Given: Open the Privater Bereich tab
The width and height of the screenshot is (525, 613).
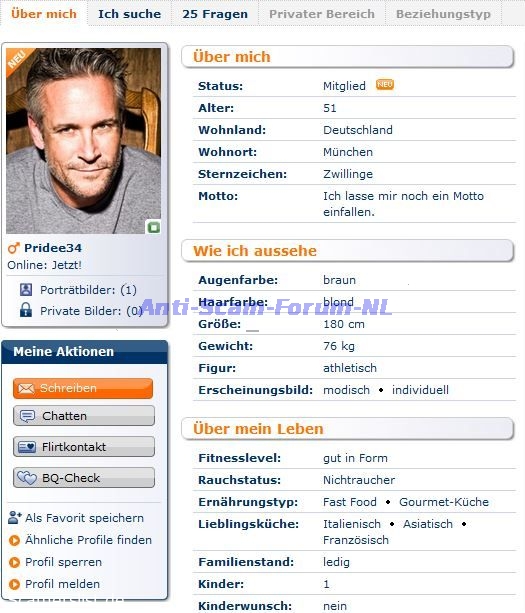Looking at the screenshot, I should pos(322,14).
